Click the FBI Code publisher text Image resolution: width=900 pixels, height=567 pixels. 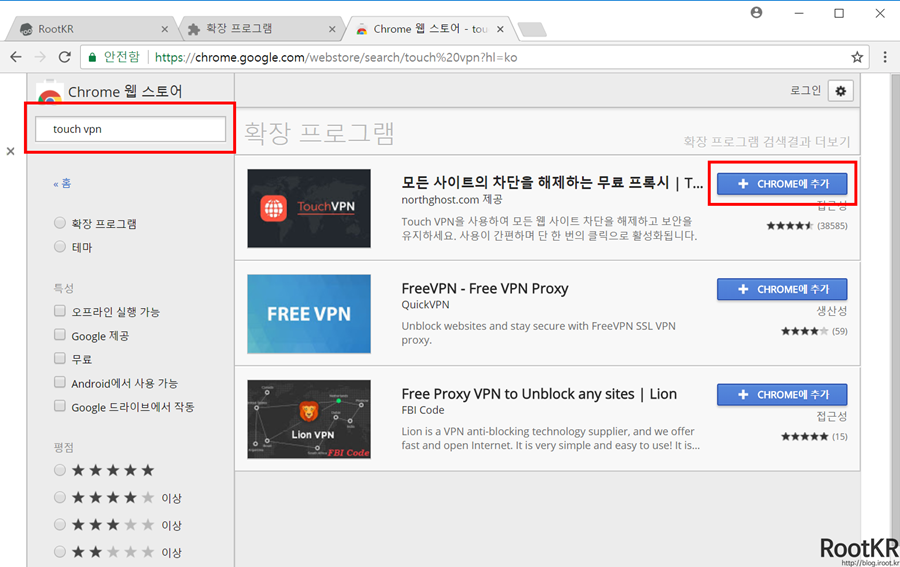pyautogui.click(x=423, y=410)
